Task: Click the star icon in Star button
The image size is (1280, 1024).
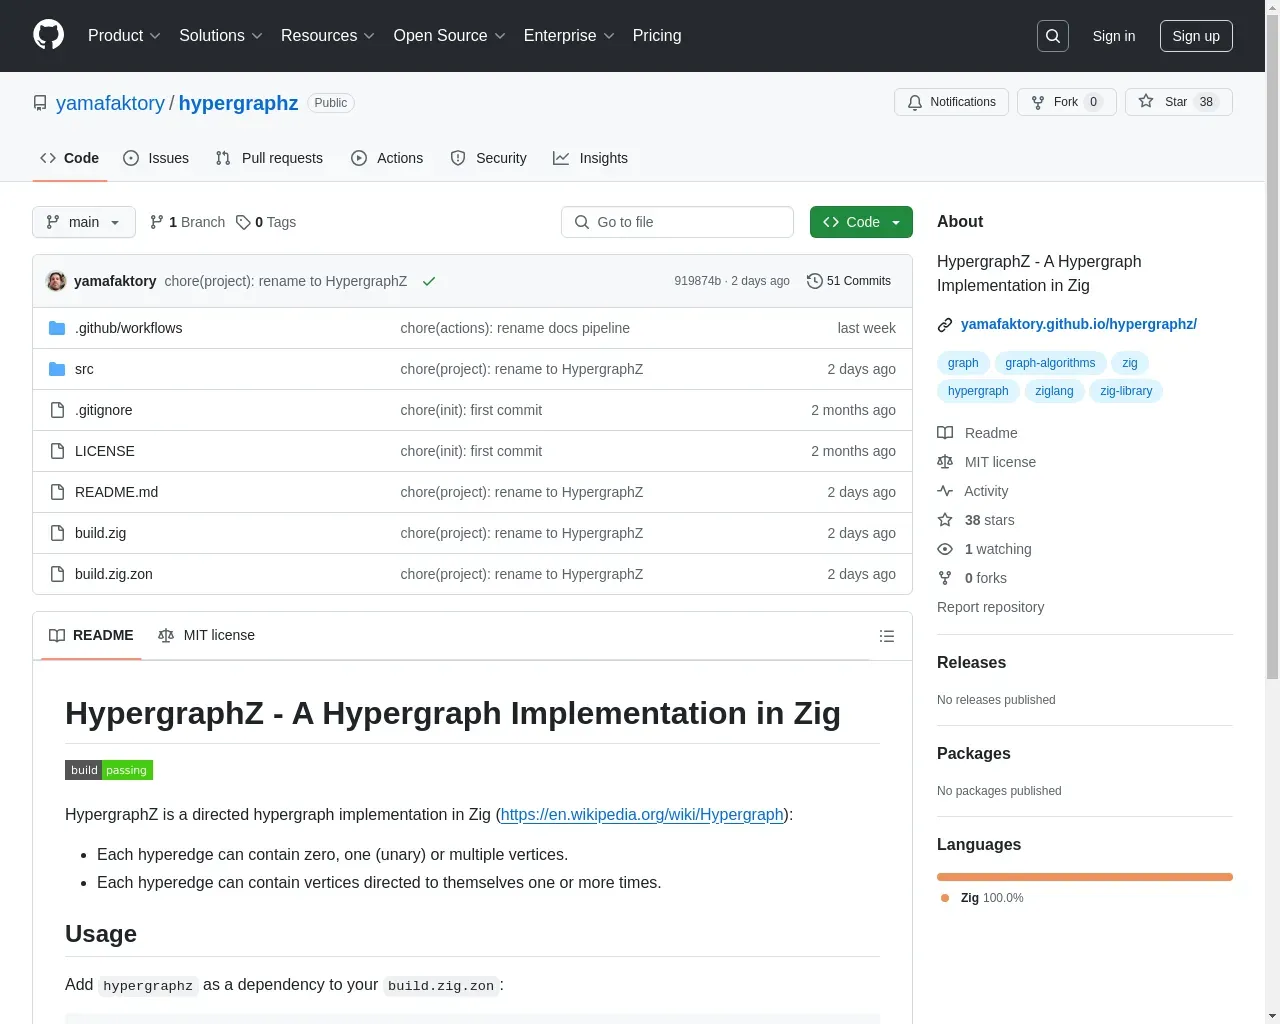Action: click(x=1146, y=101)
